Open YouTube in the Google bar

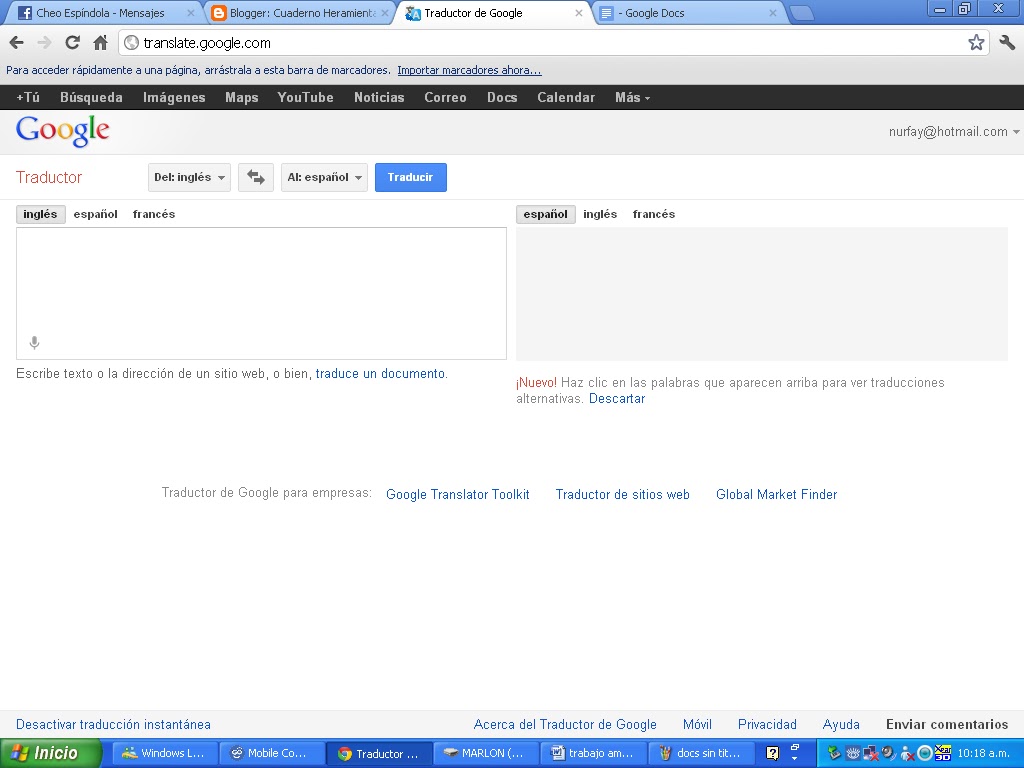[x=306, y=97]
